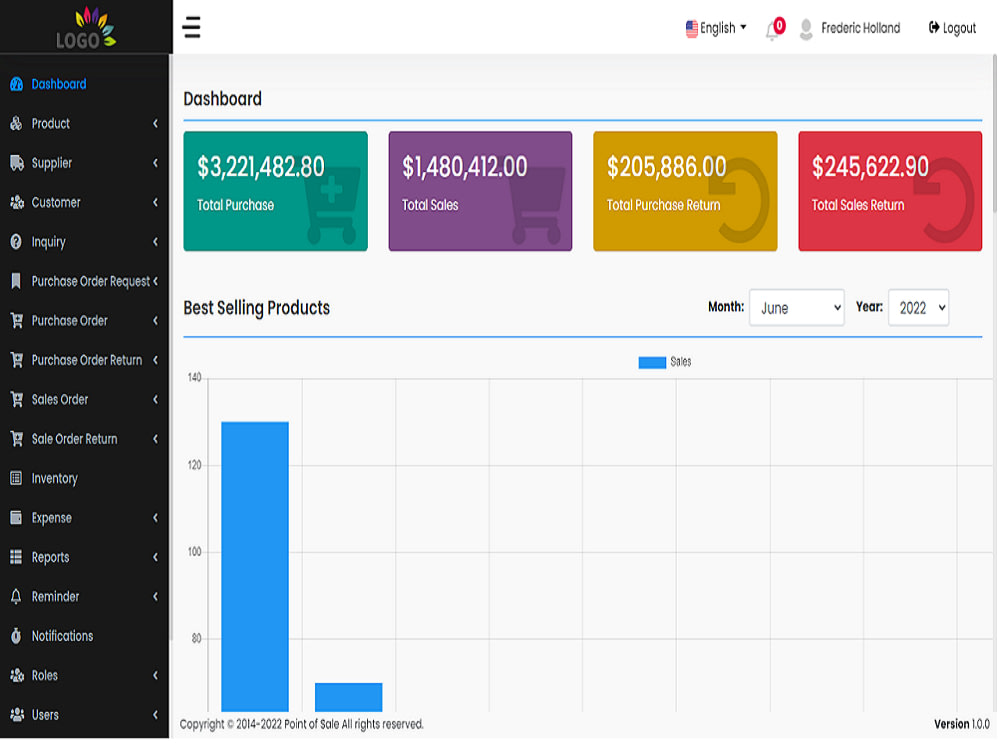Expand the Supplier submenu chevron
The width and height of the screenshot is (1000, 750).
(x=155, y=163)
